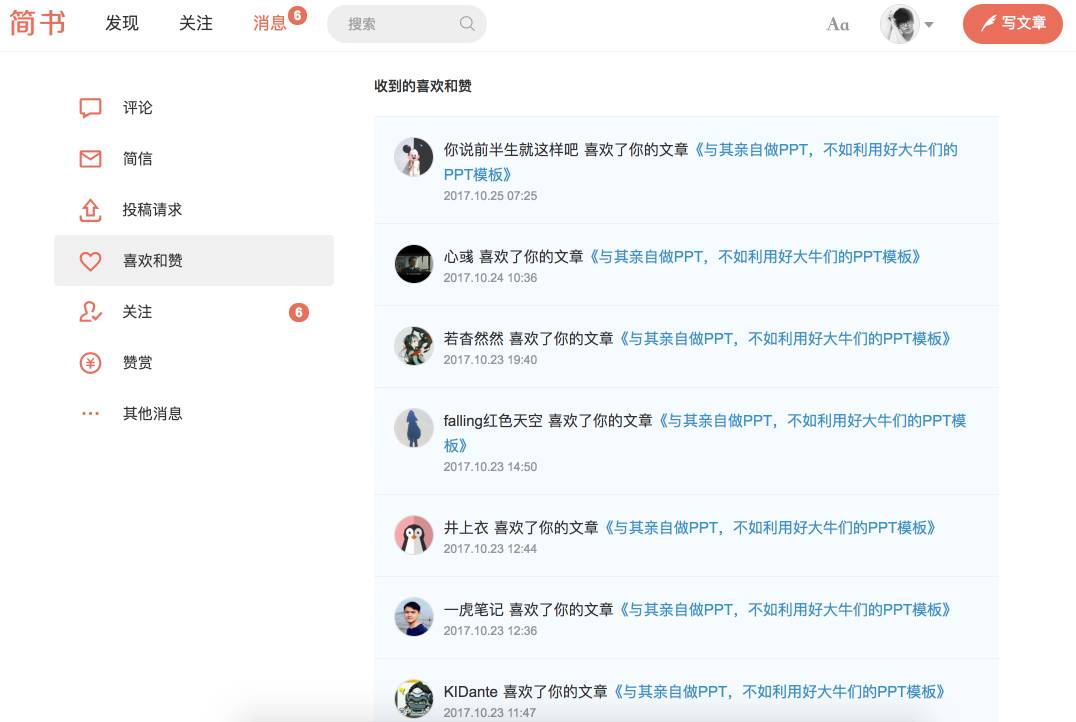Click the red badge 6 beside 关注

click(x=299, y=312)
